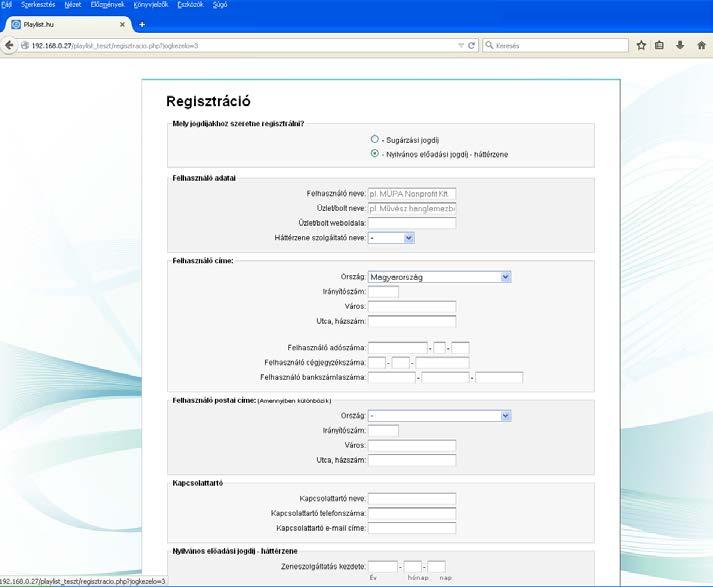Open the Szerkesztés menu

pos(38,5)
